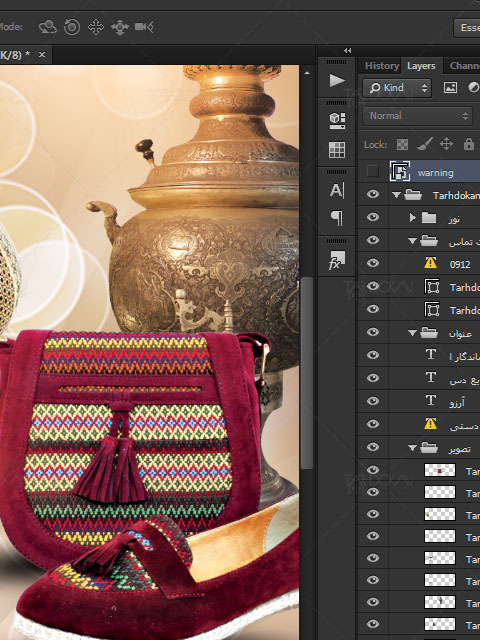
Task: Open the Kind filter dropdown
Action: [397, 88]
